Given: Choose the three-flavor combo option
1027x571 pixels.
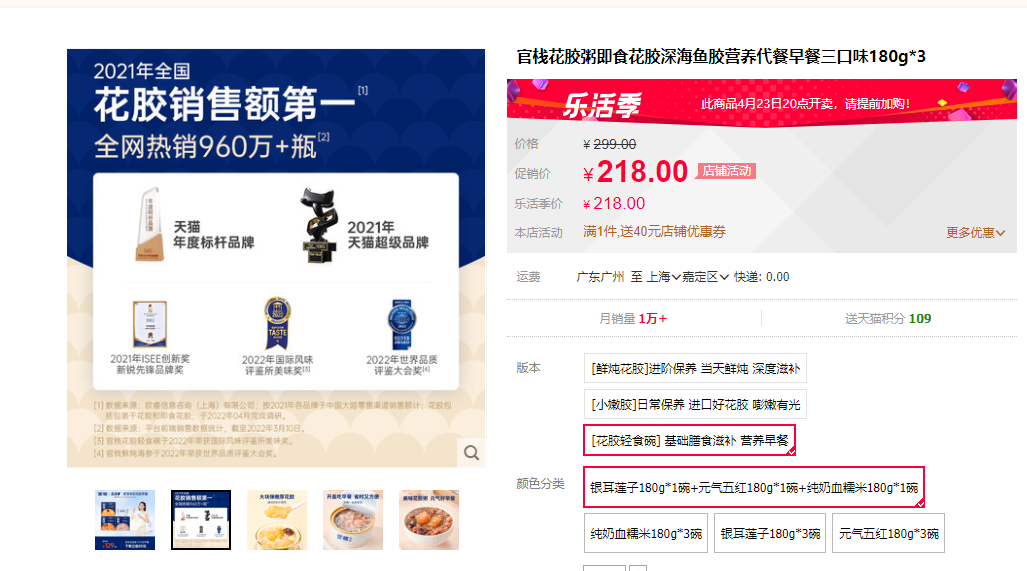Looking at the screenshot, I should (x=754, y=487).
